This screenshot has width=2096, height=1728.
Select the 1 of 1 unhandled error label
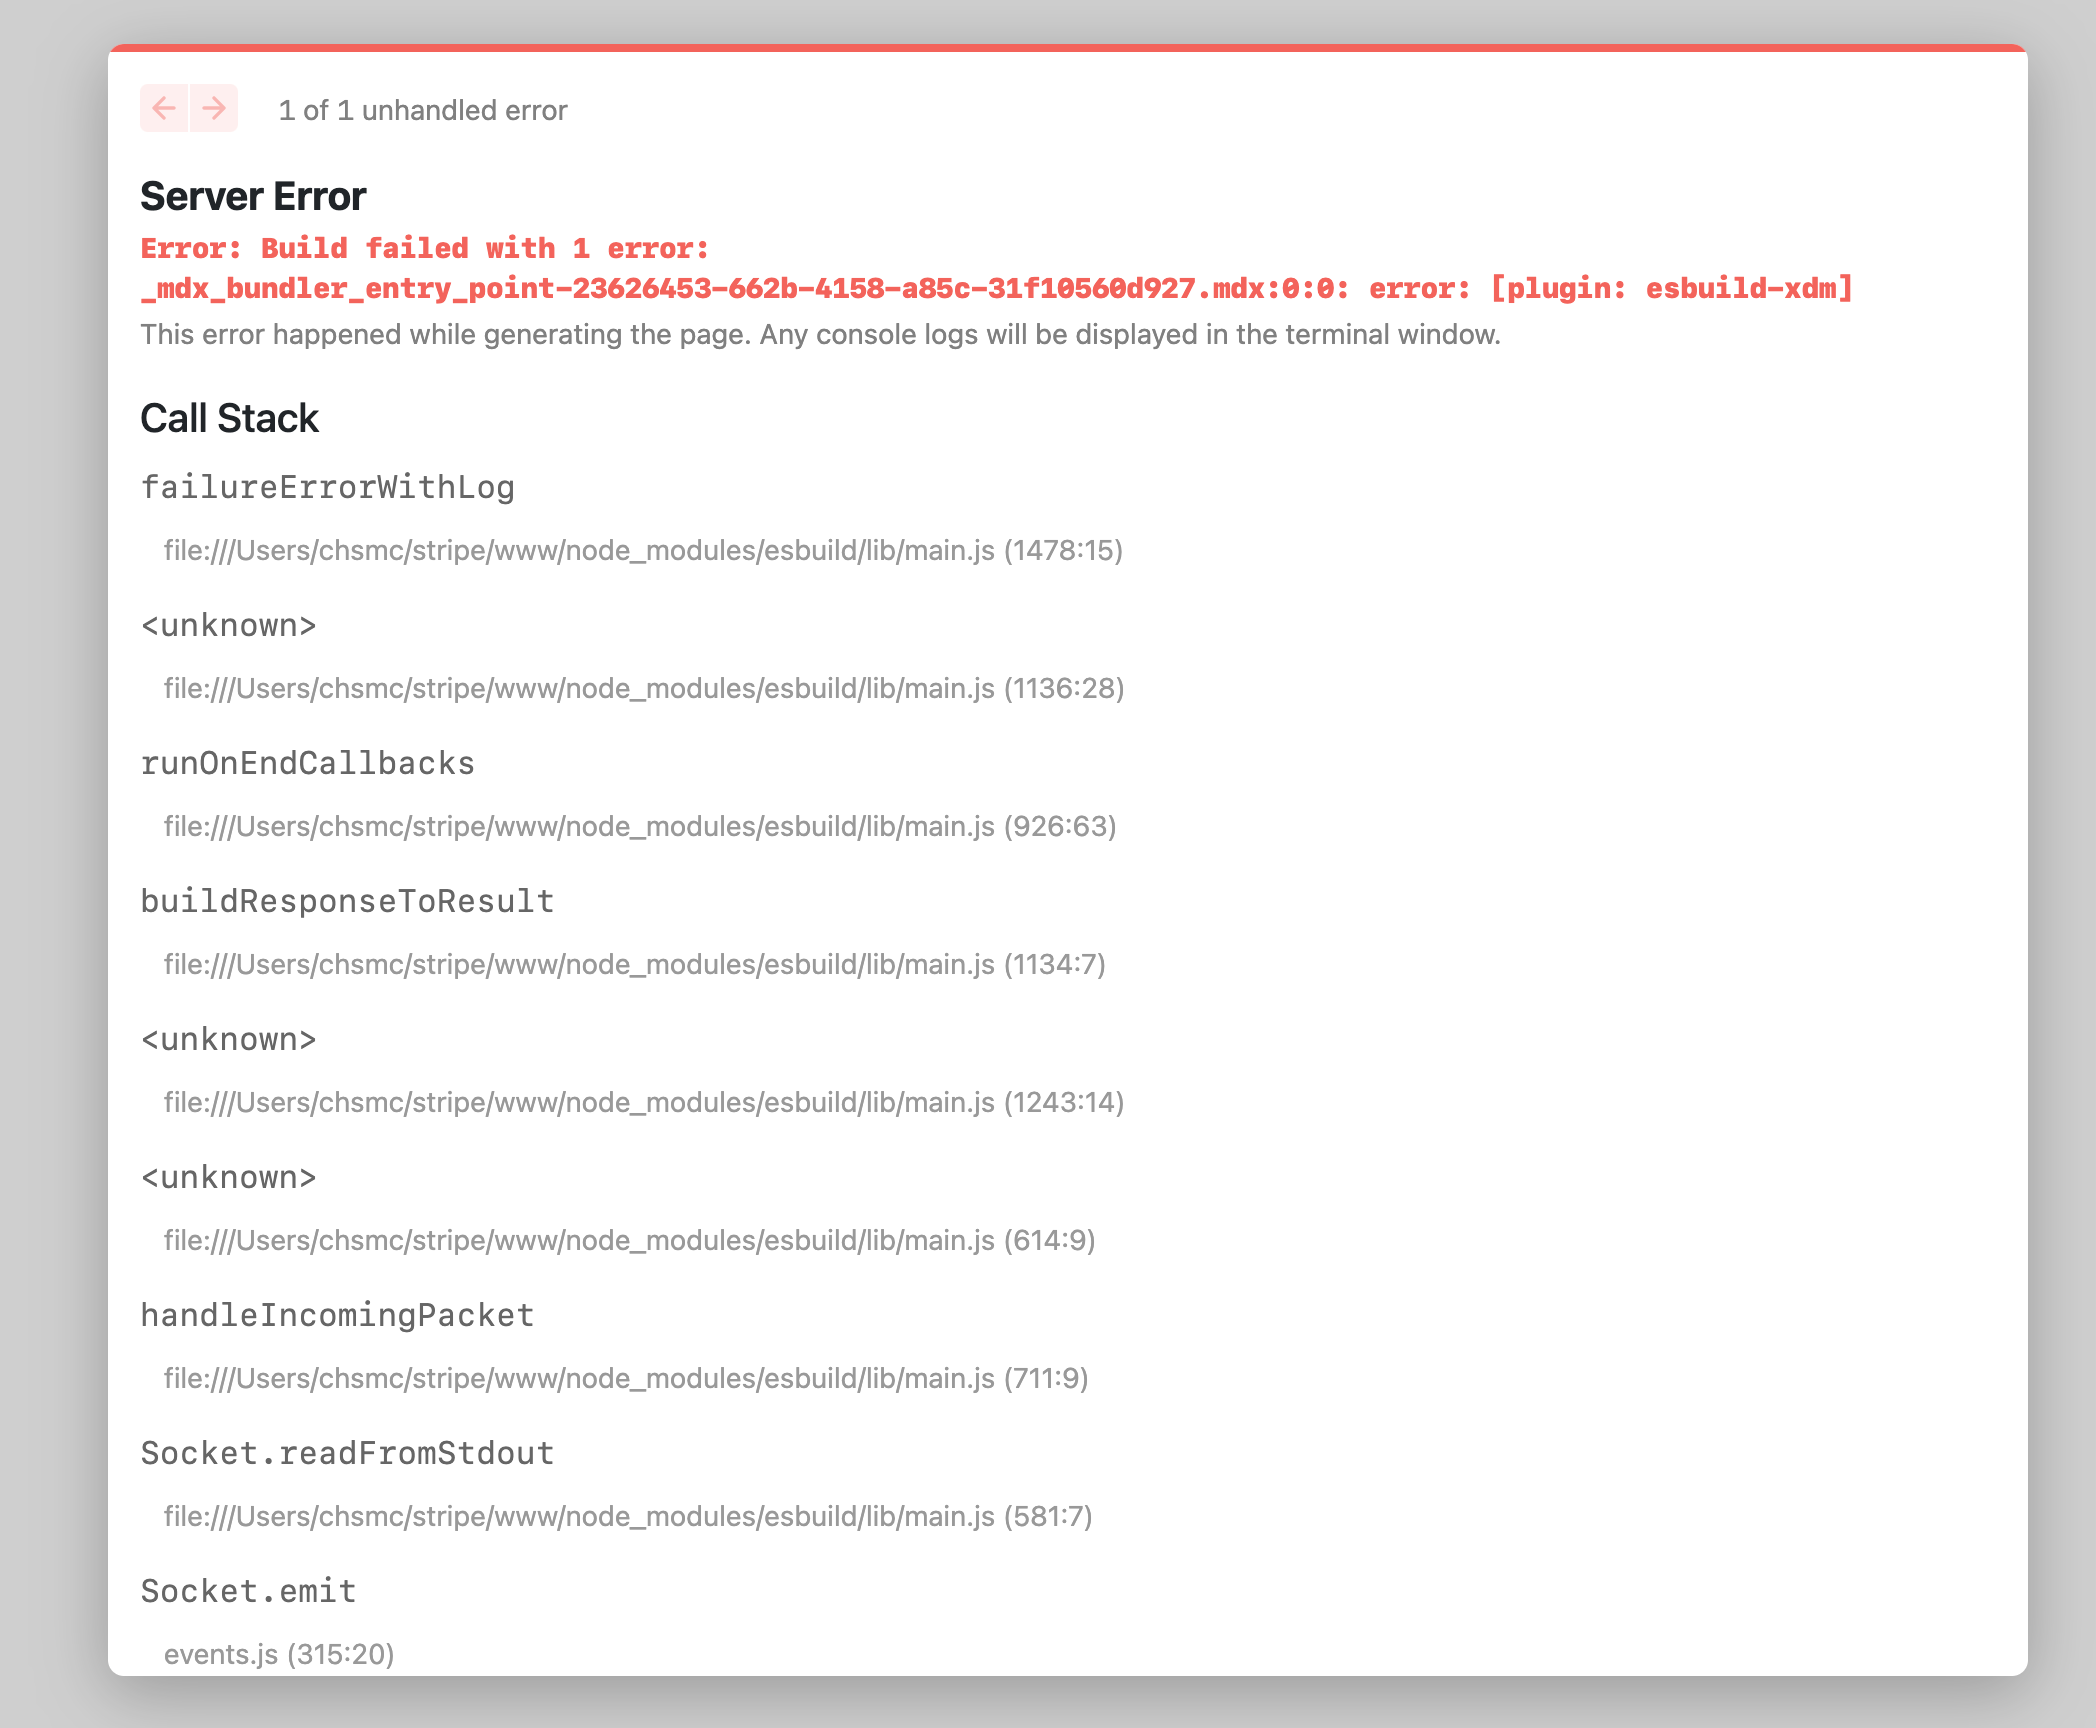422,110
